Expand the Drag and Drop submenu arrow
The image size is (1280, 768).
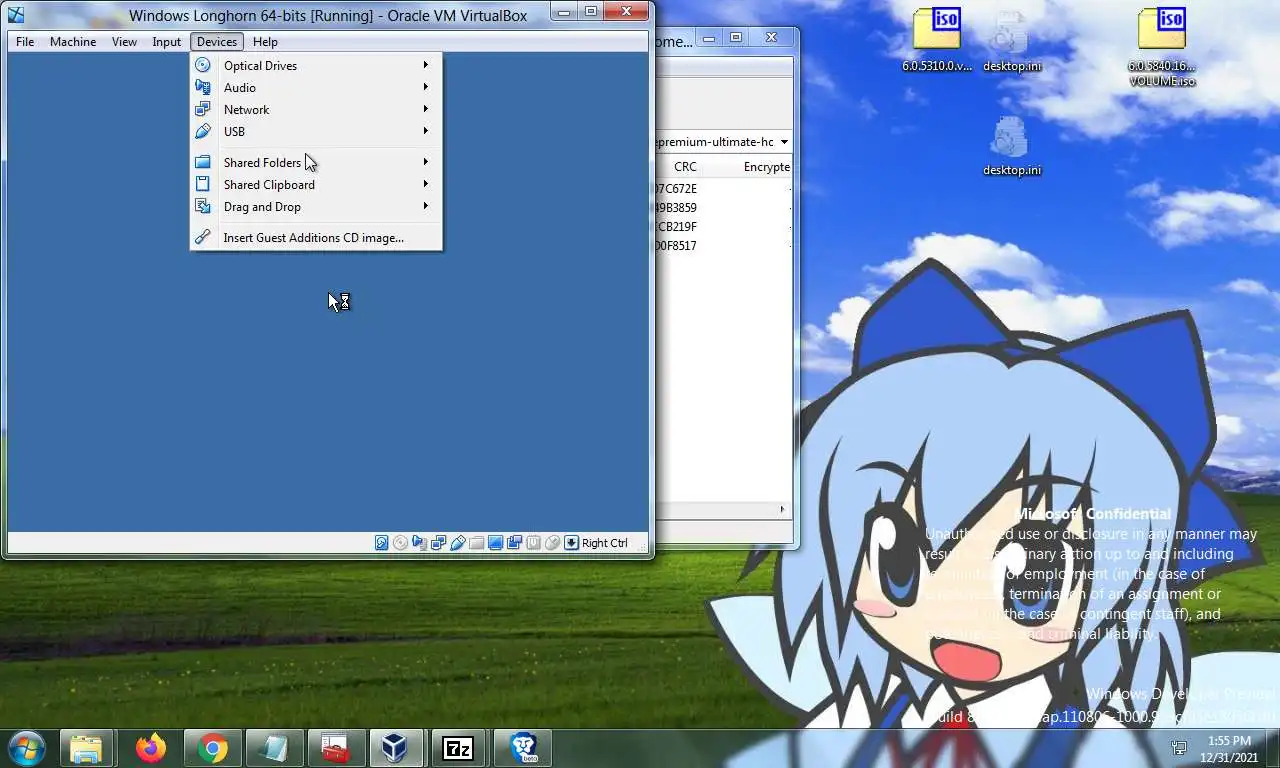pos(426,206)
